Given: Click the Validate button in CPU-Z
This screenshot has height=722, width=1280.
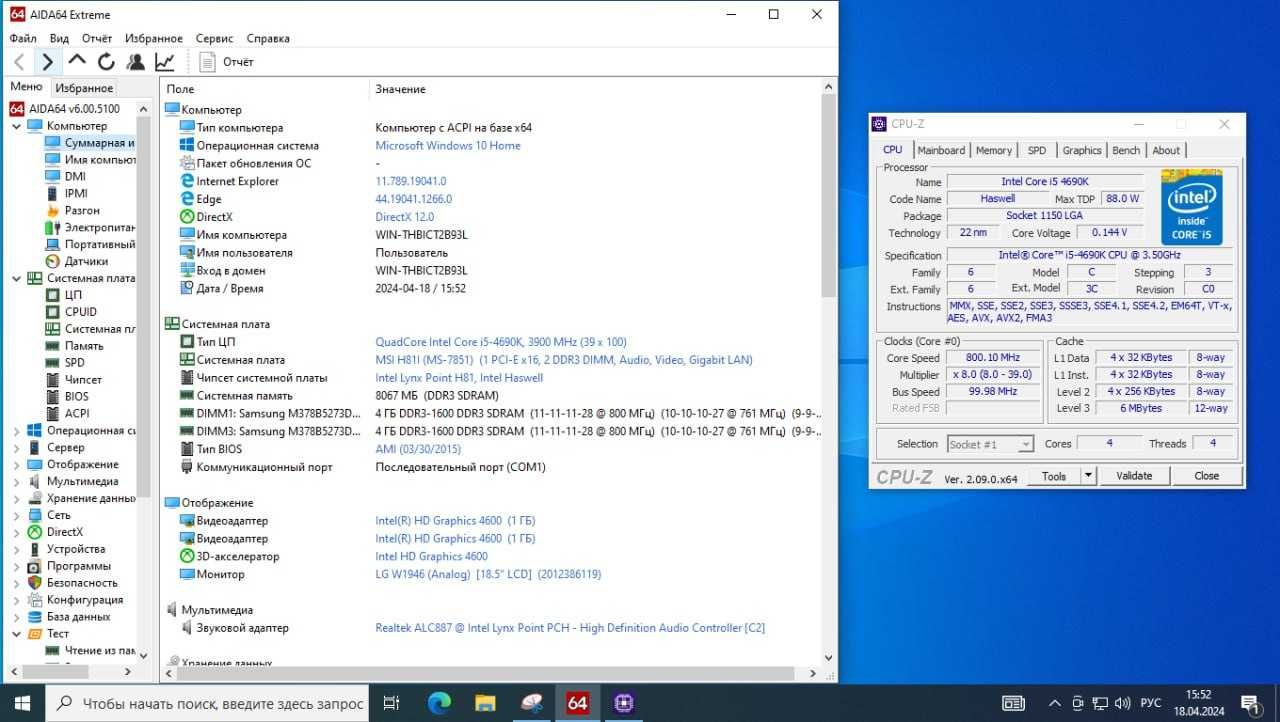Looking at the screenshot, I should coord(1134,476).
